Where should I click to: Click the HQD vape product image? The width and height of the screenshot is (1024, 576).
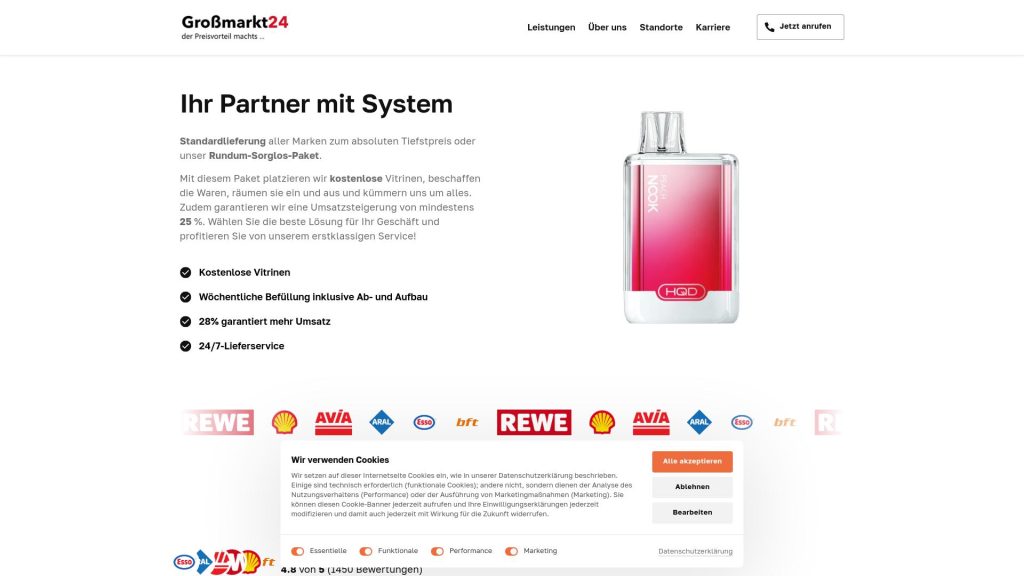681,217
